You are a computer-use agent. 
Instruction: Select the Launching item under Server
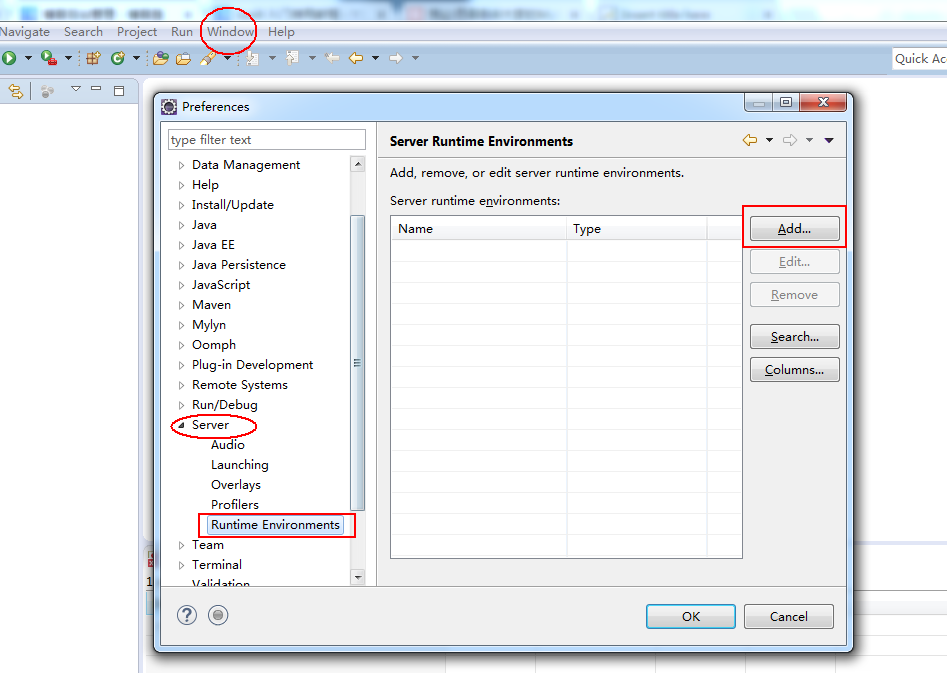coord(240,465)
